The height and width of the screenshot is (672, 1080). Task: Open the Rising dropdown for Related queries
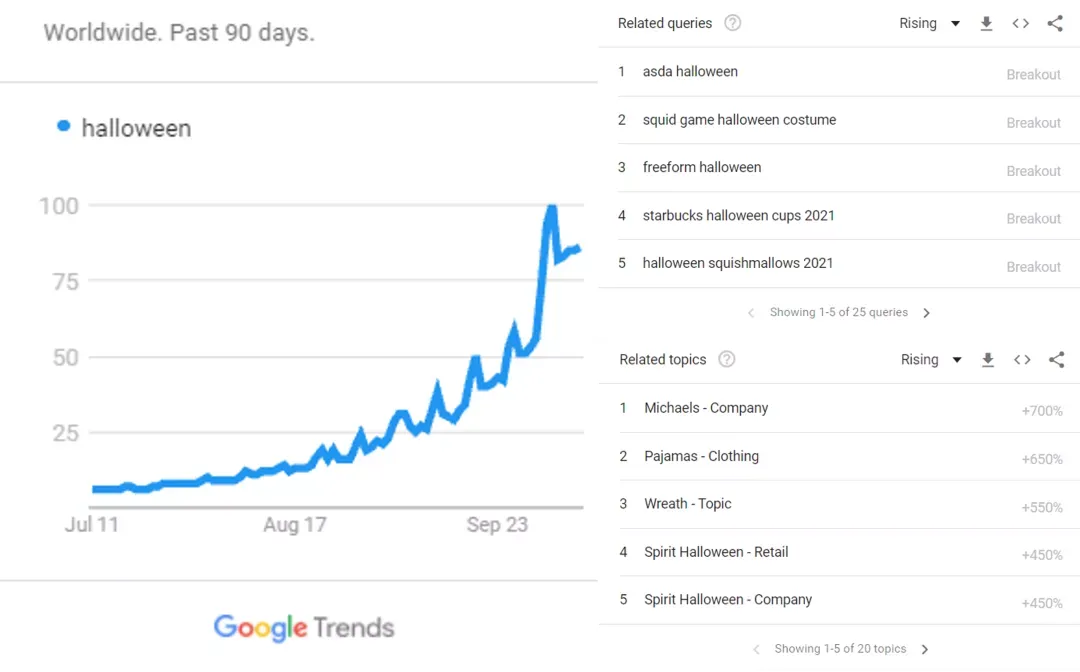point(929,23)
